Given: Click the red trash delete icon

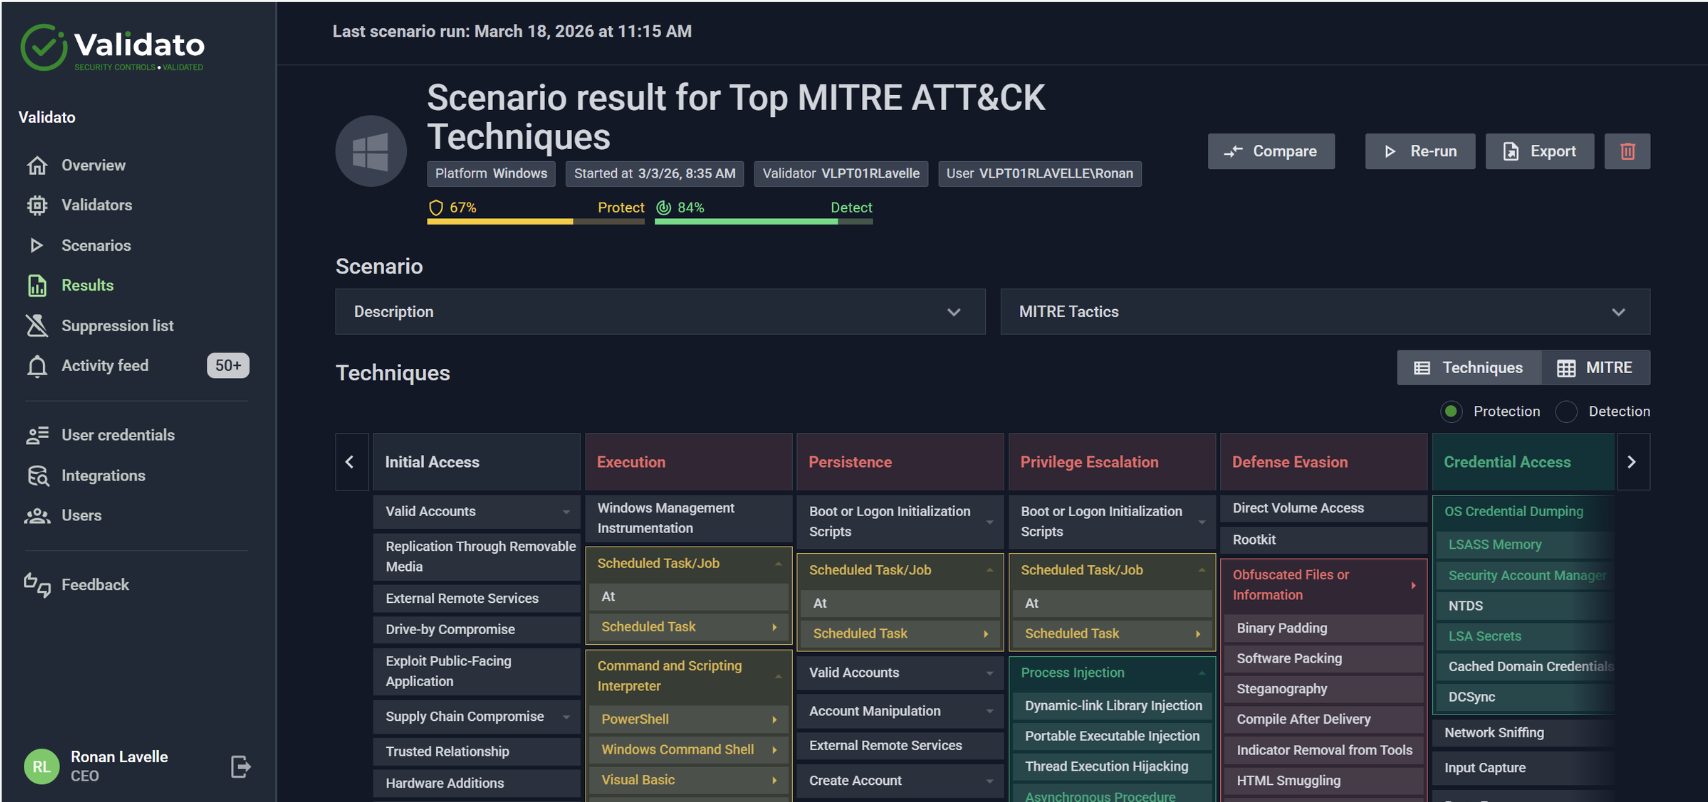Looking at the screenshot, I should [1627, 151].
